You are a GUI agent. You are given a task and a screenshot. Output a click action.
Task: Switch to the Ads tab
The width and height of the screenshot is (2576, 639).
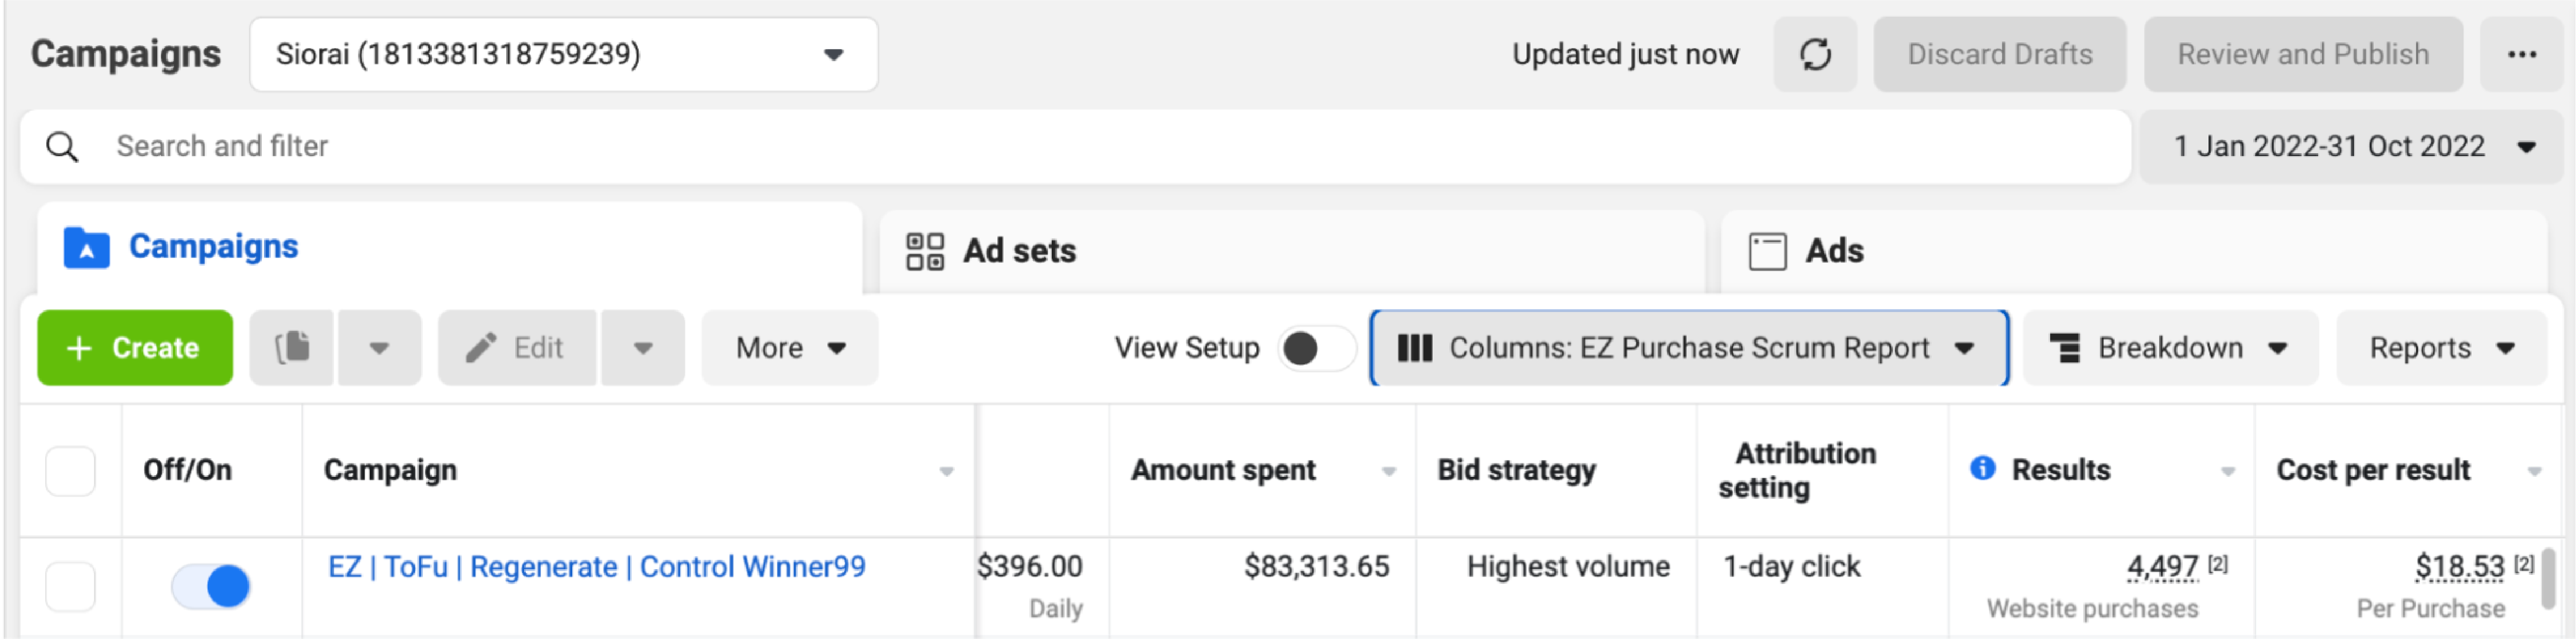point(1833,251)
